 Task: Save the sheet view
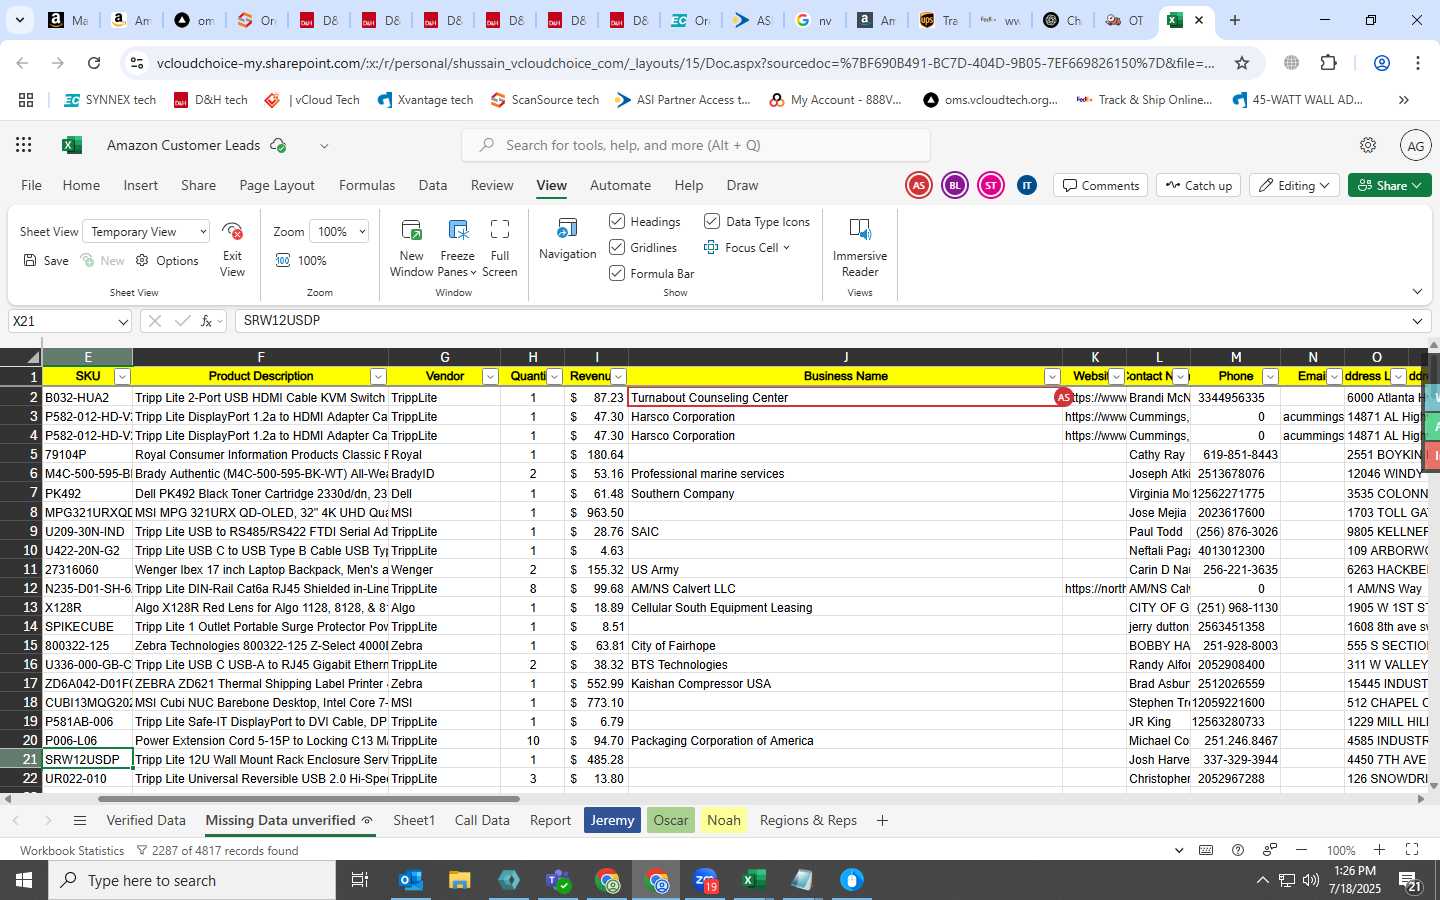(46, 261)
